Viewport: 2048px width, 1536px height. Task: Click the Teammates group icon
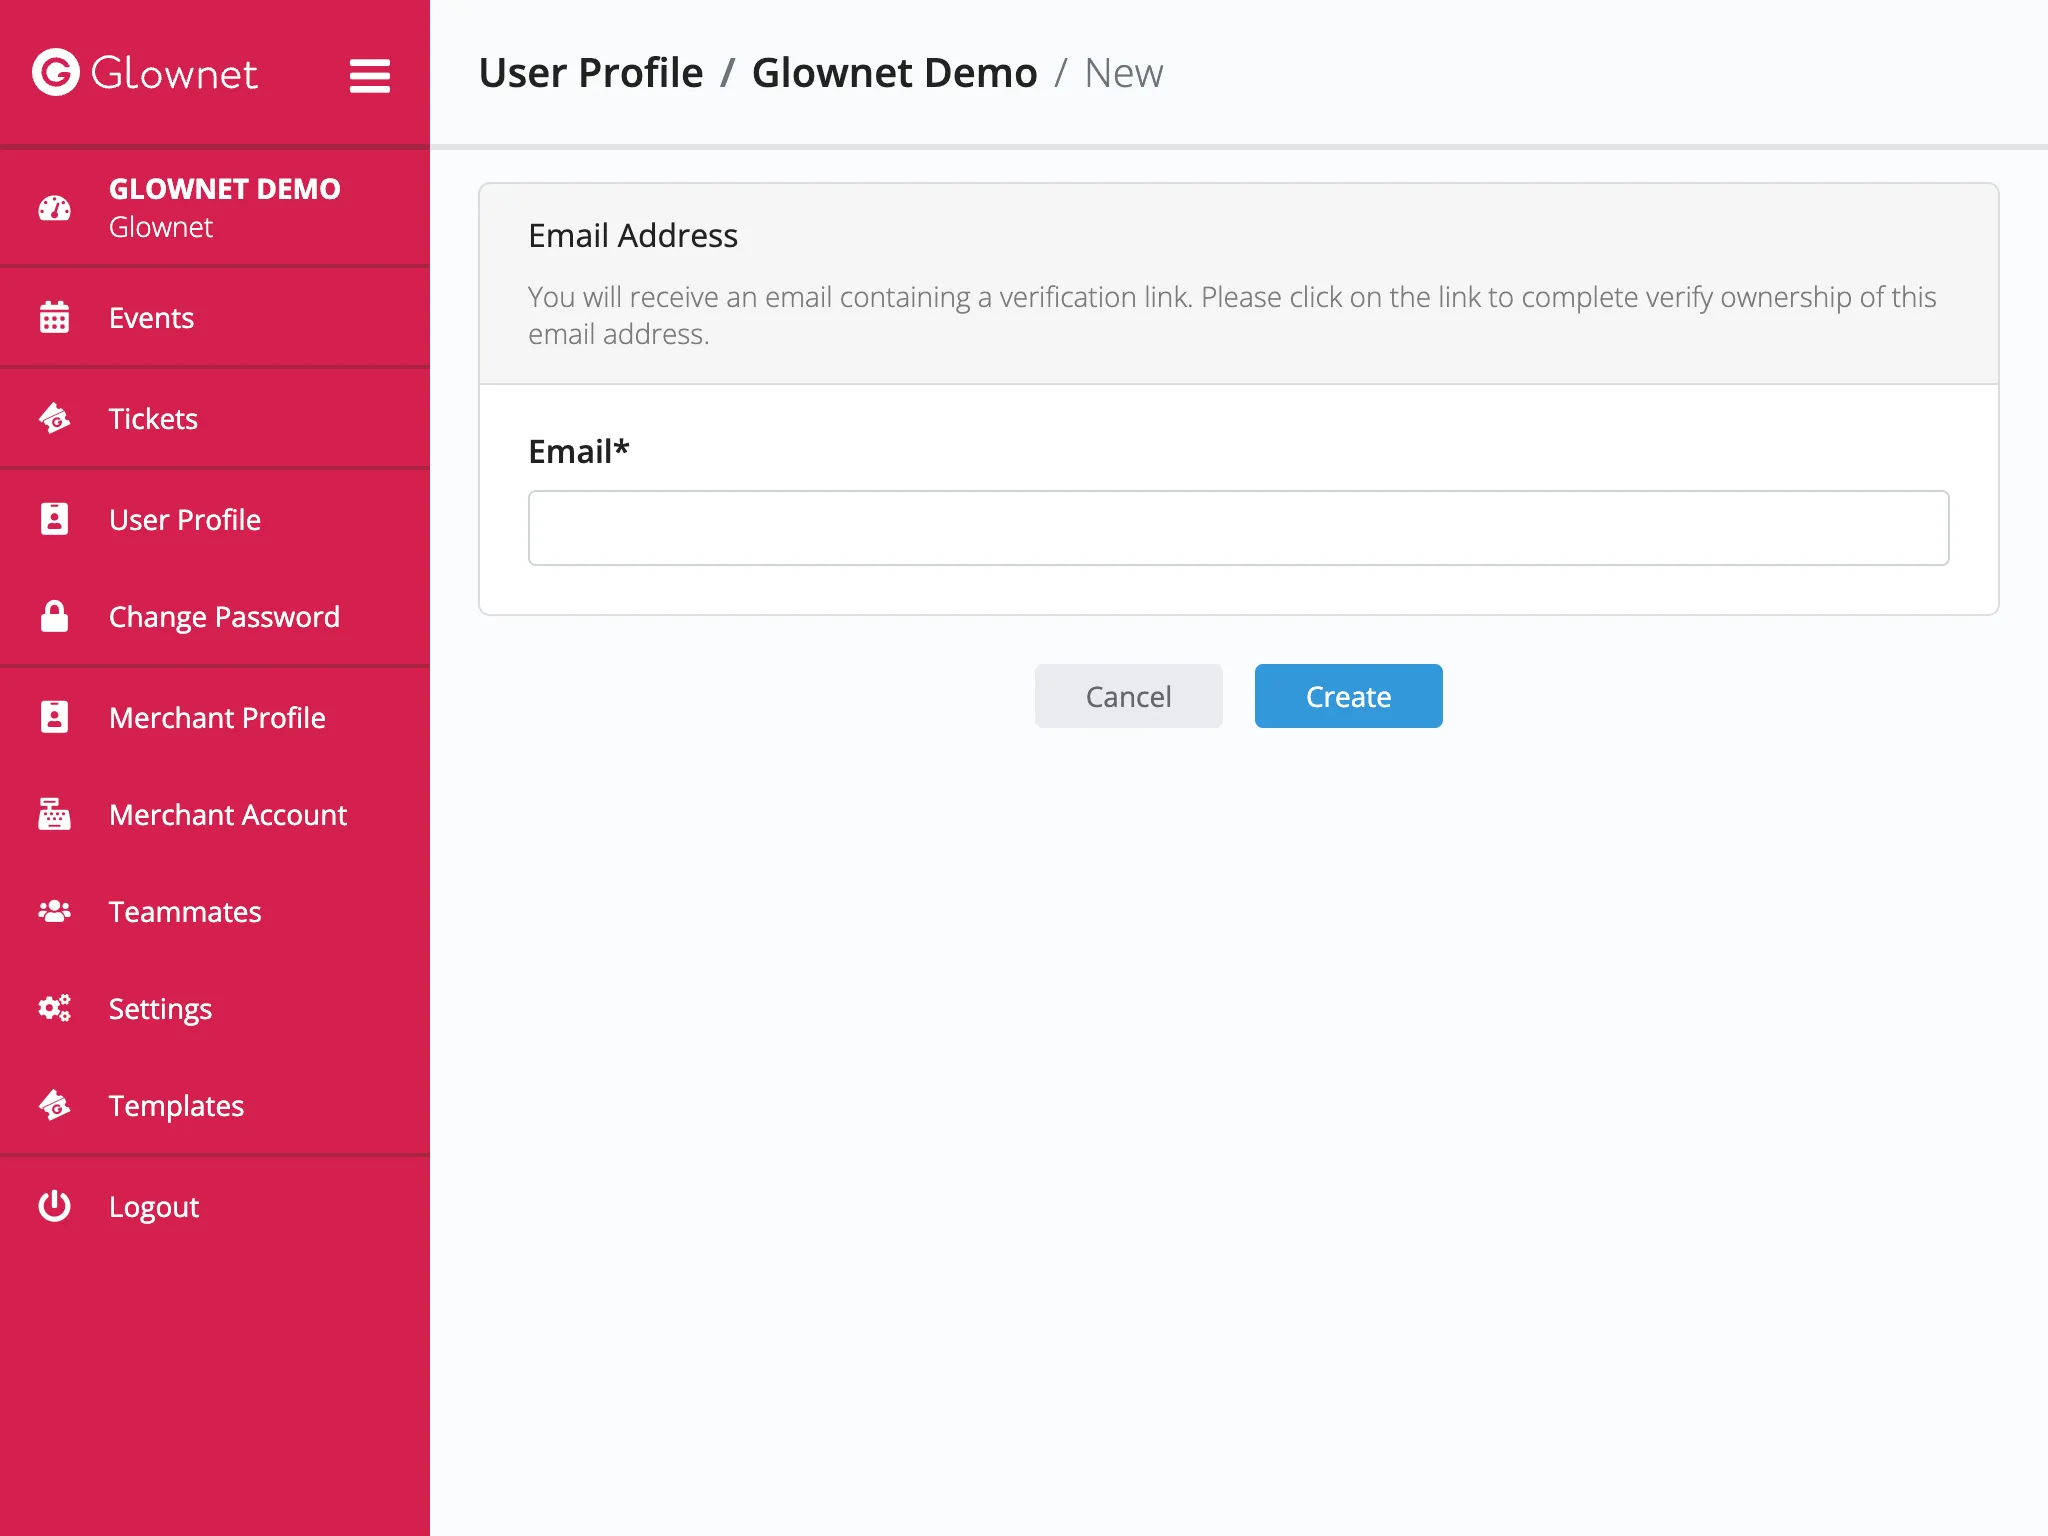(x=54, y=911)
